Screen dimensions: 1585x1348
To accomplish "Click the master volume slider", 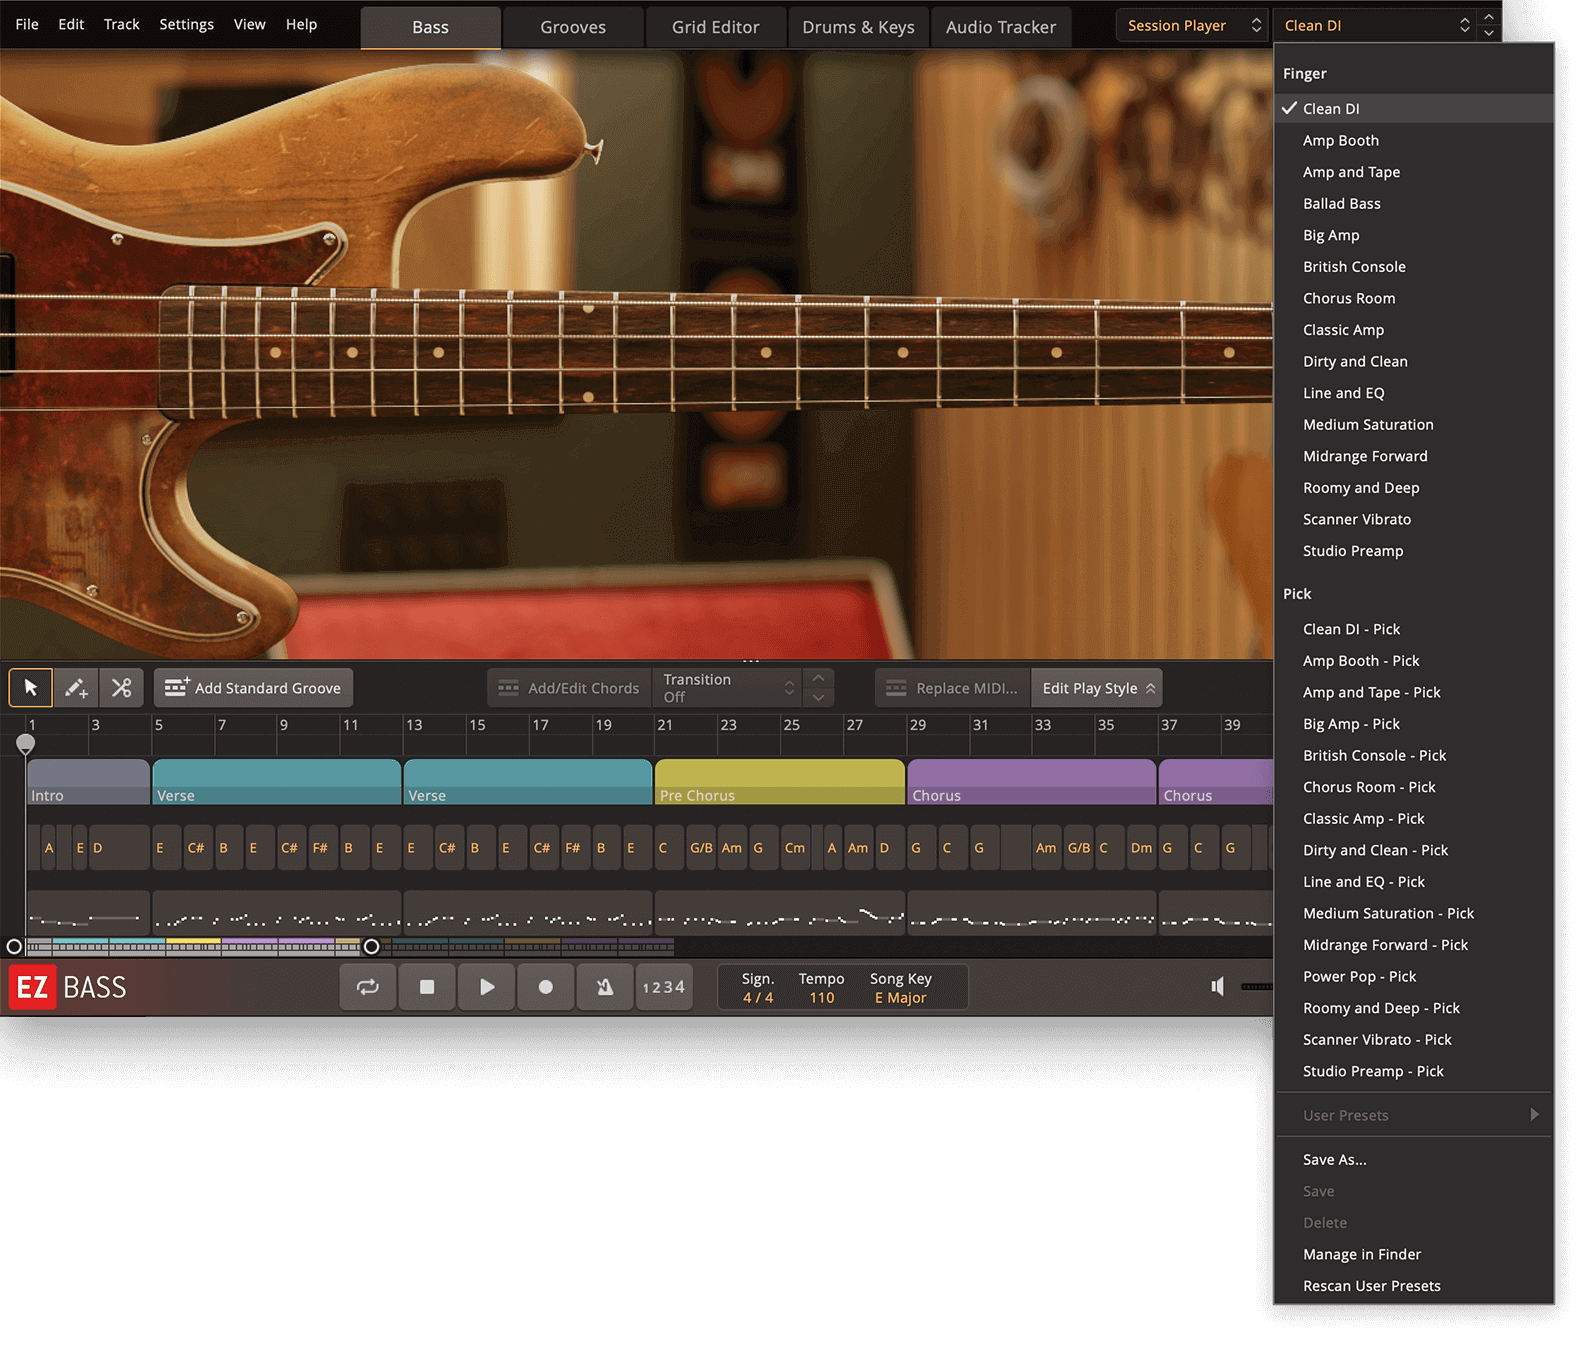I will (x=1256, y=987).
